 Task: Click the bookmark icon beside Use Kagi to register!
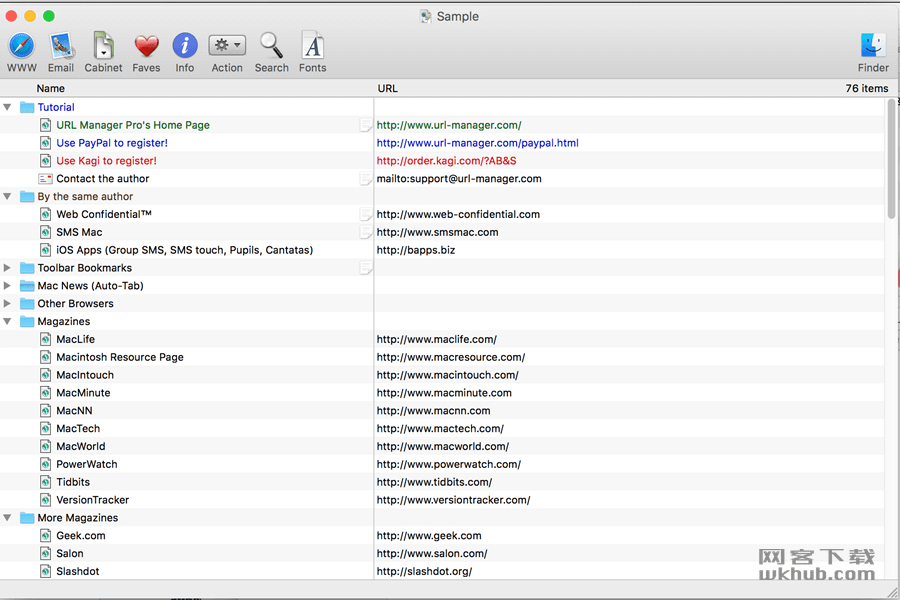click(x=45, y=160)
